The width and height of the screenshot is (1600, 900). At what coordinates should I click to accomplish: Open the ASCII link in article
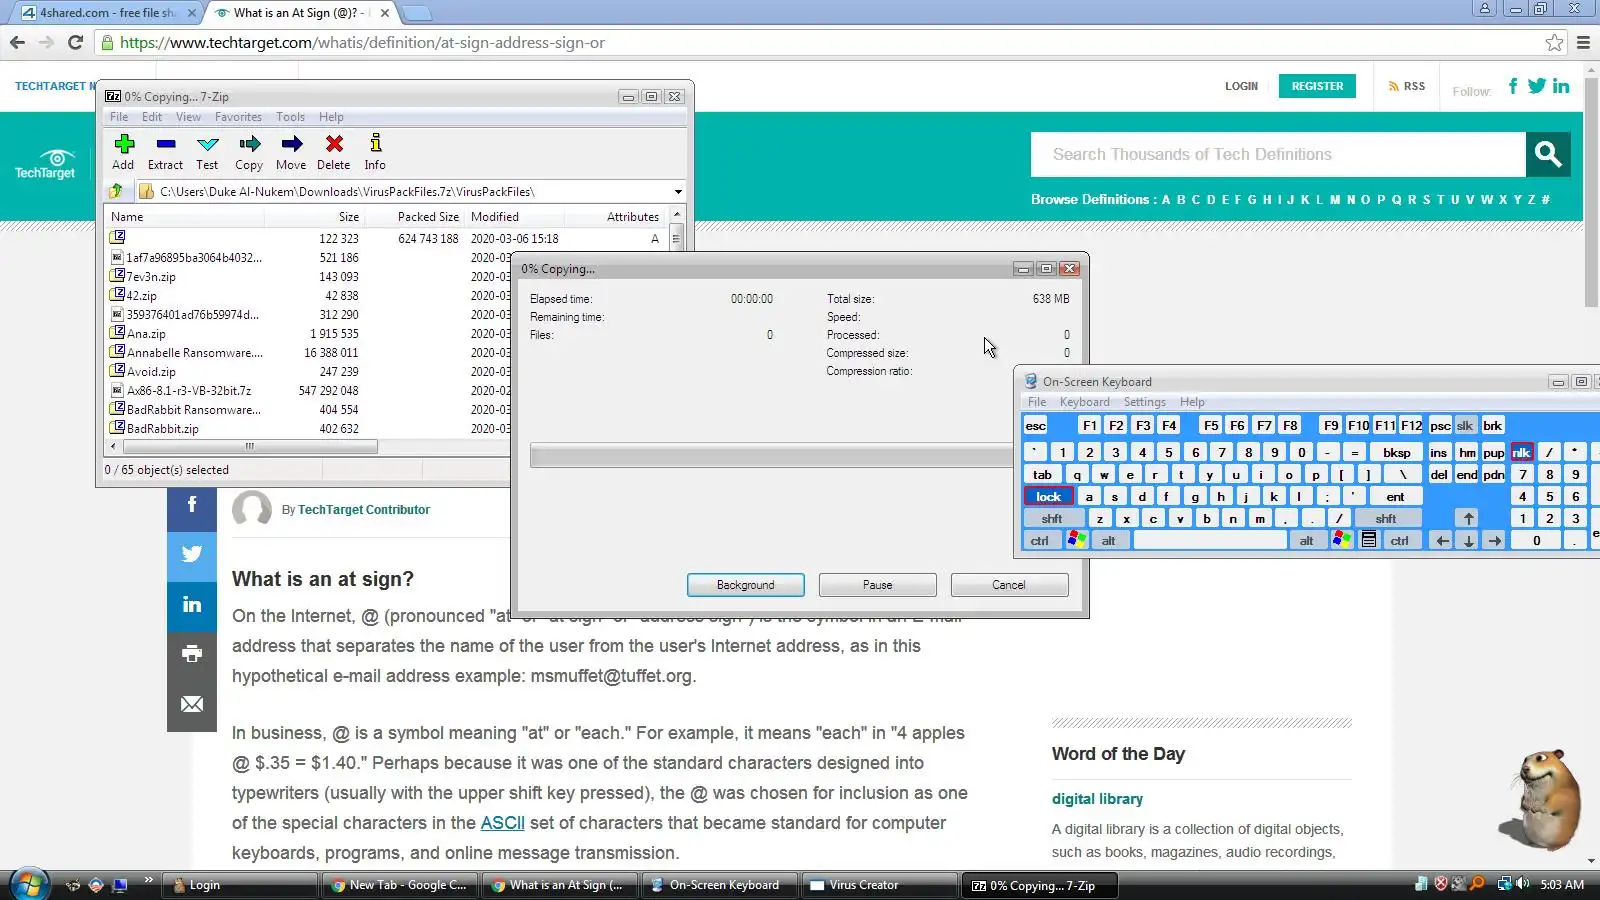coord(502,823)
